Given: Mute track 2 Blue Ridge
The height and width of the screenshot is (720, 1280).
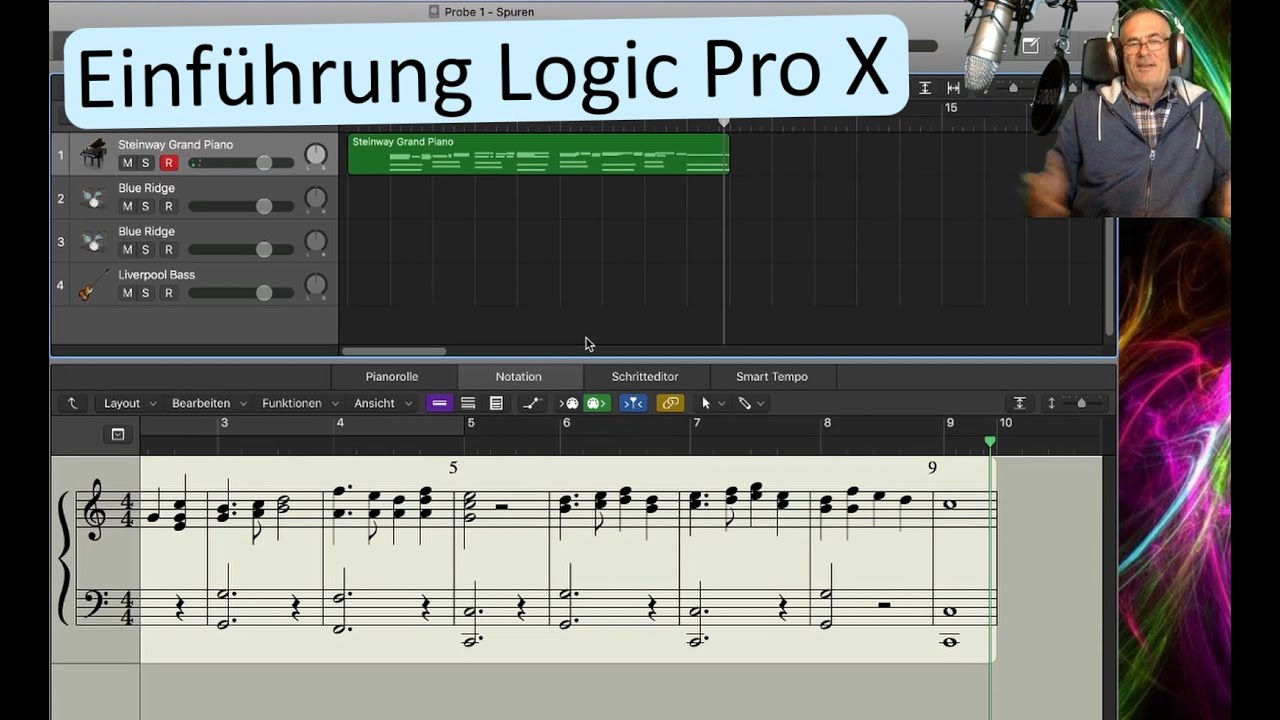Looking at the screenshot, I should point(127,206).
